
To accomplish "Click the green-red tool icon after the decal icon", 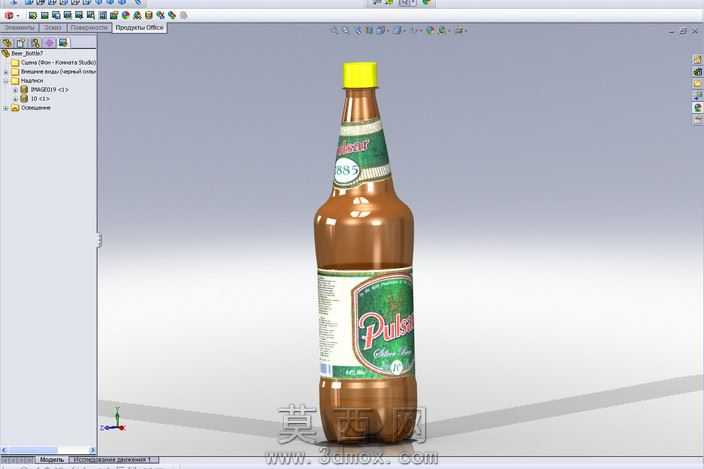I will (160, 15).
